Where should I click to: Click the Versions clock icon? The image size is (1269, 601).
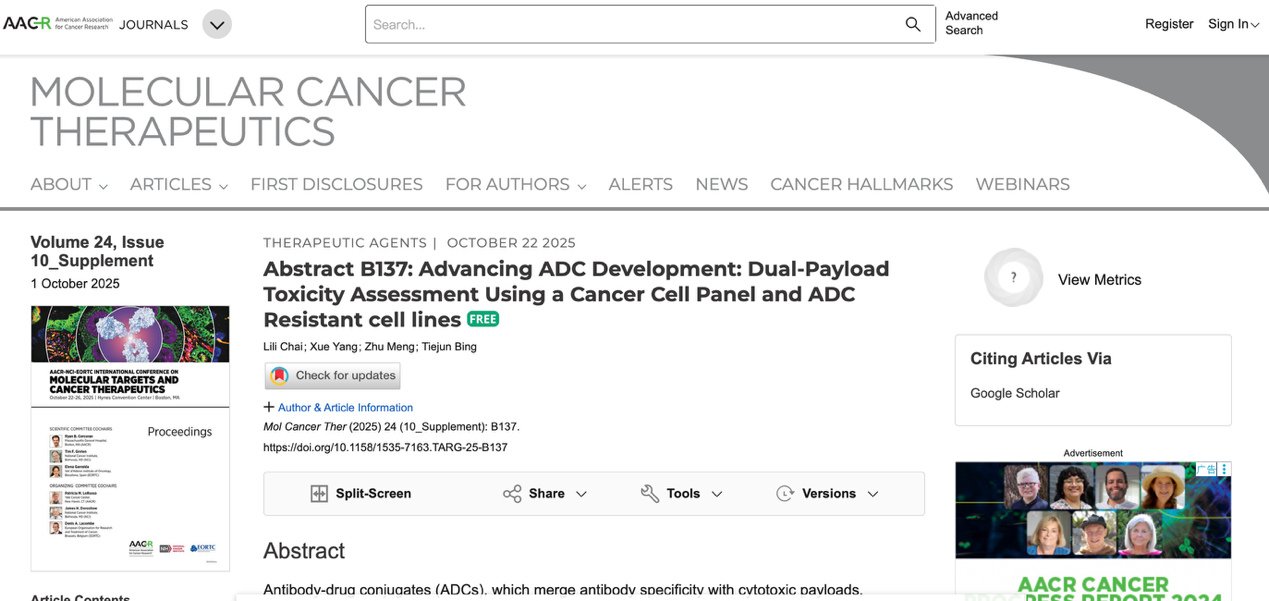tap(785, 494)
